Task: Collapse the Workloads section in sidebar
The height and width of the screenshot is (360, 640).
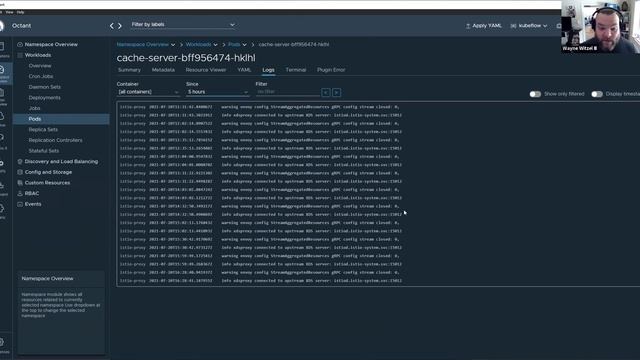Action: 38,55
